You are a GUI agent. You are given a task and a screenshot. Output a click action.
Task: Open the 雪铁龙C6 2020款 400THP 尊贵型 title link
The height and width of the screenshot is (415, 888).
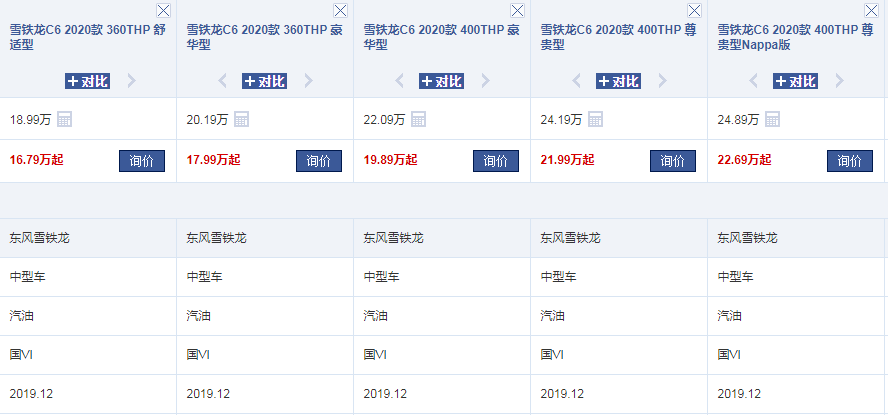point(618,37)
